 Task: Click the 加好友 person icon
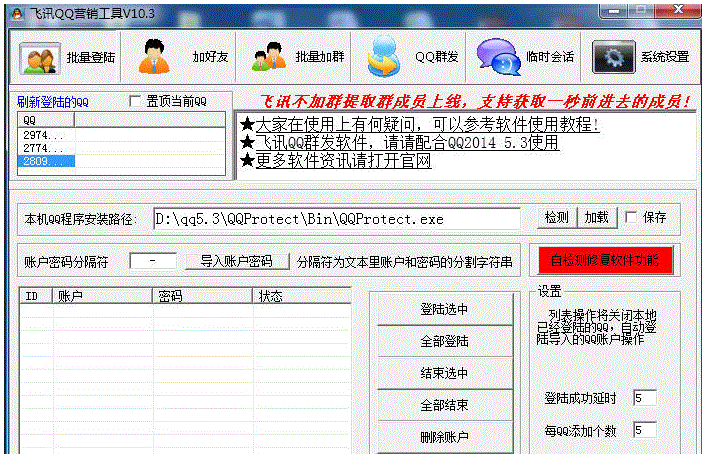click(154, 56)
